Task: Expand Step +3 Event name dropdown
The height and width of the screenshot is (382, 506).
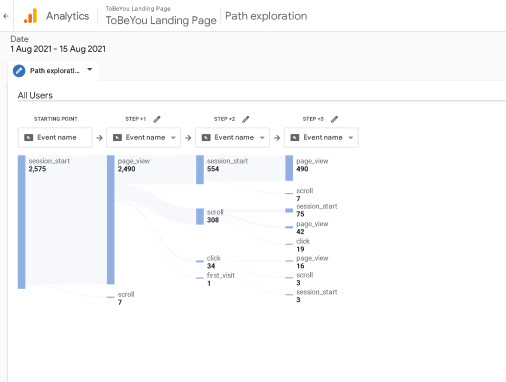Action: pyautogui.click(x=351, y=138)
